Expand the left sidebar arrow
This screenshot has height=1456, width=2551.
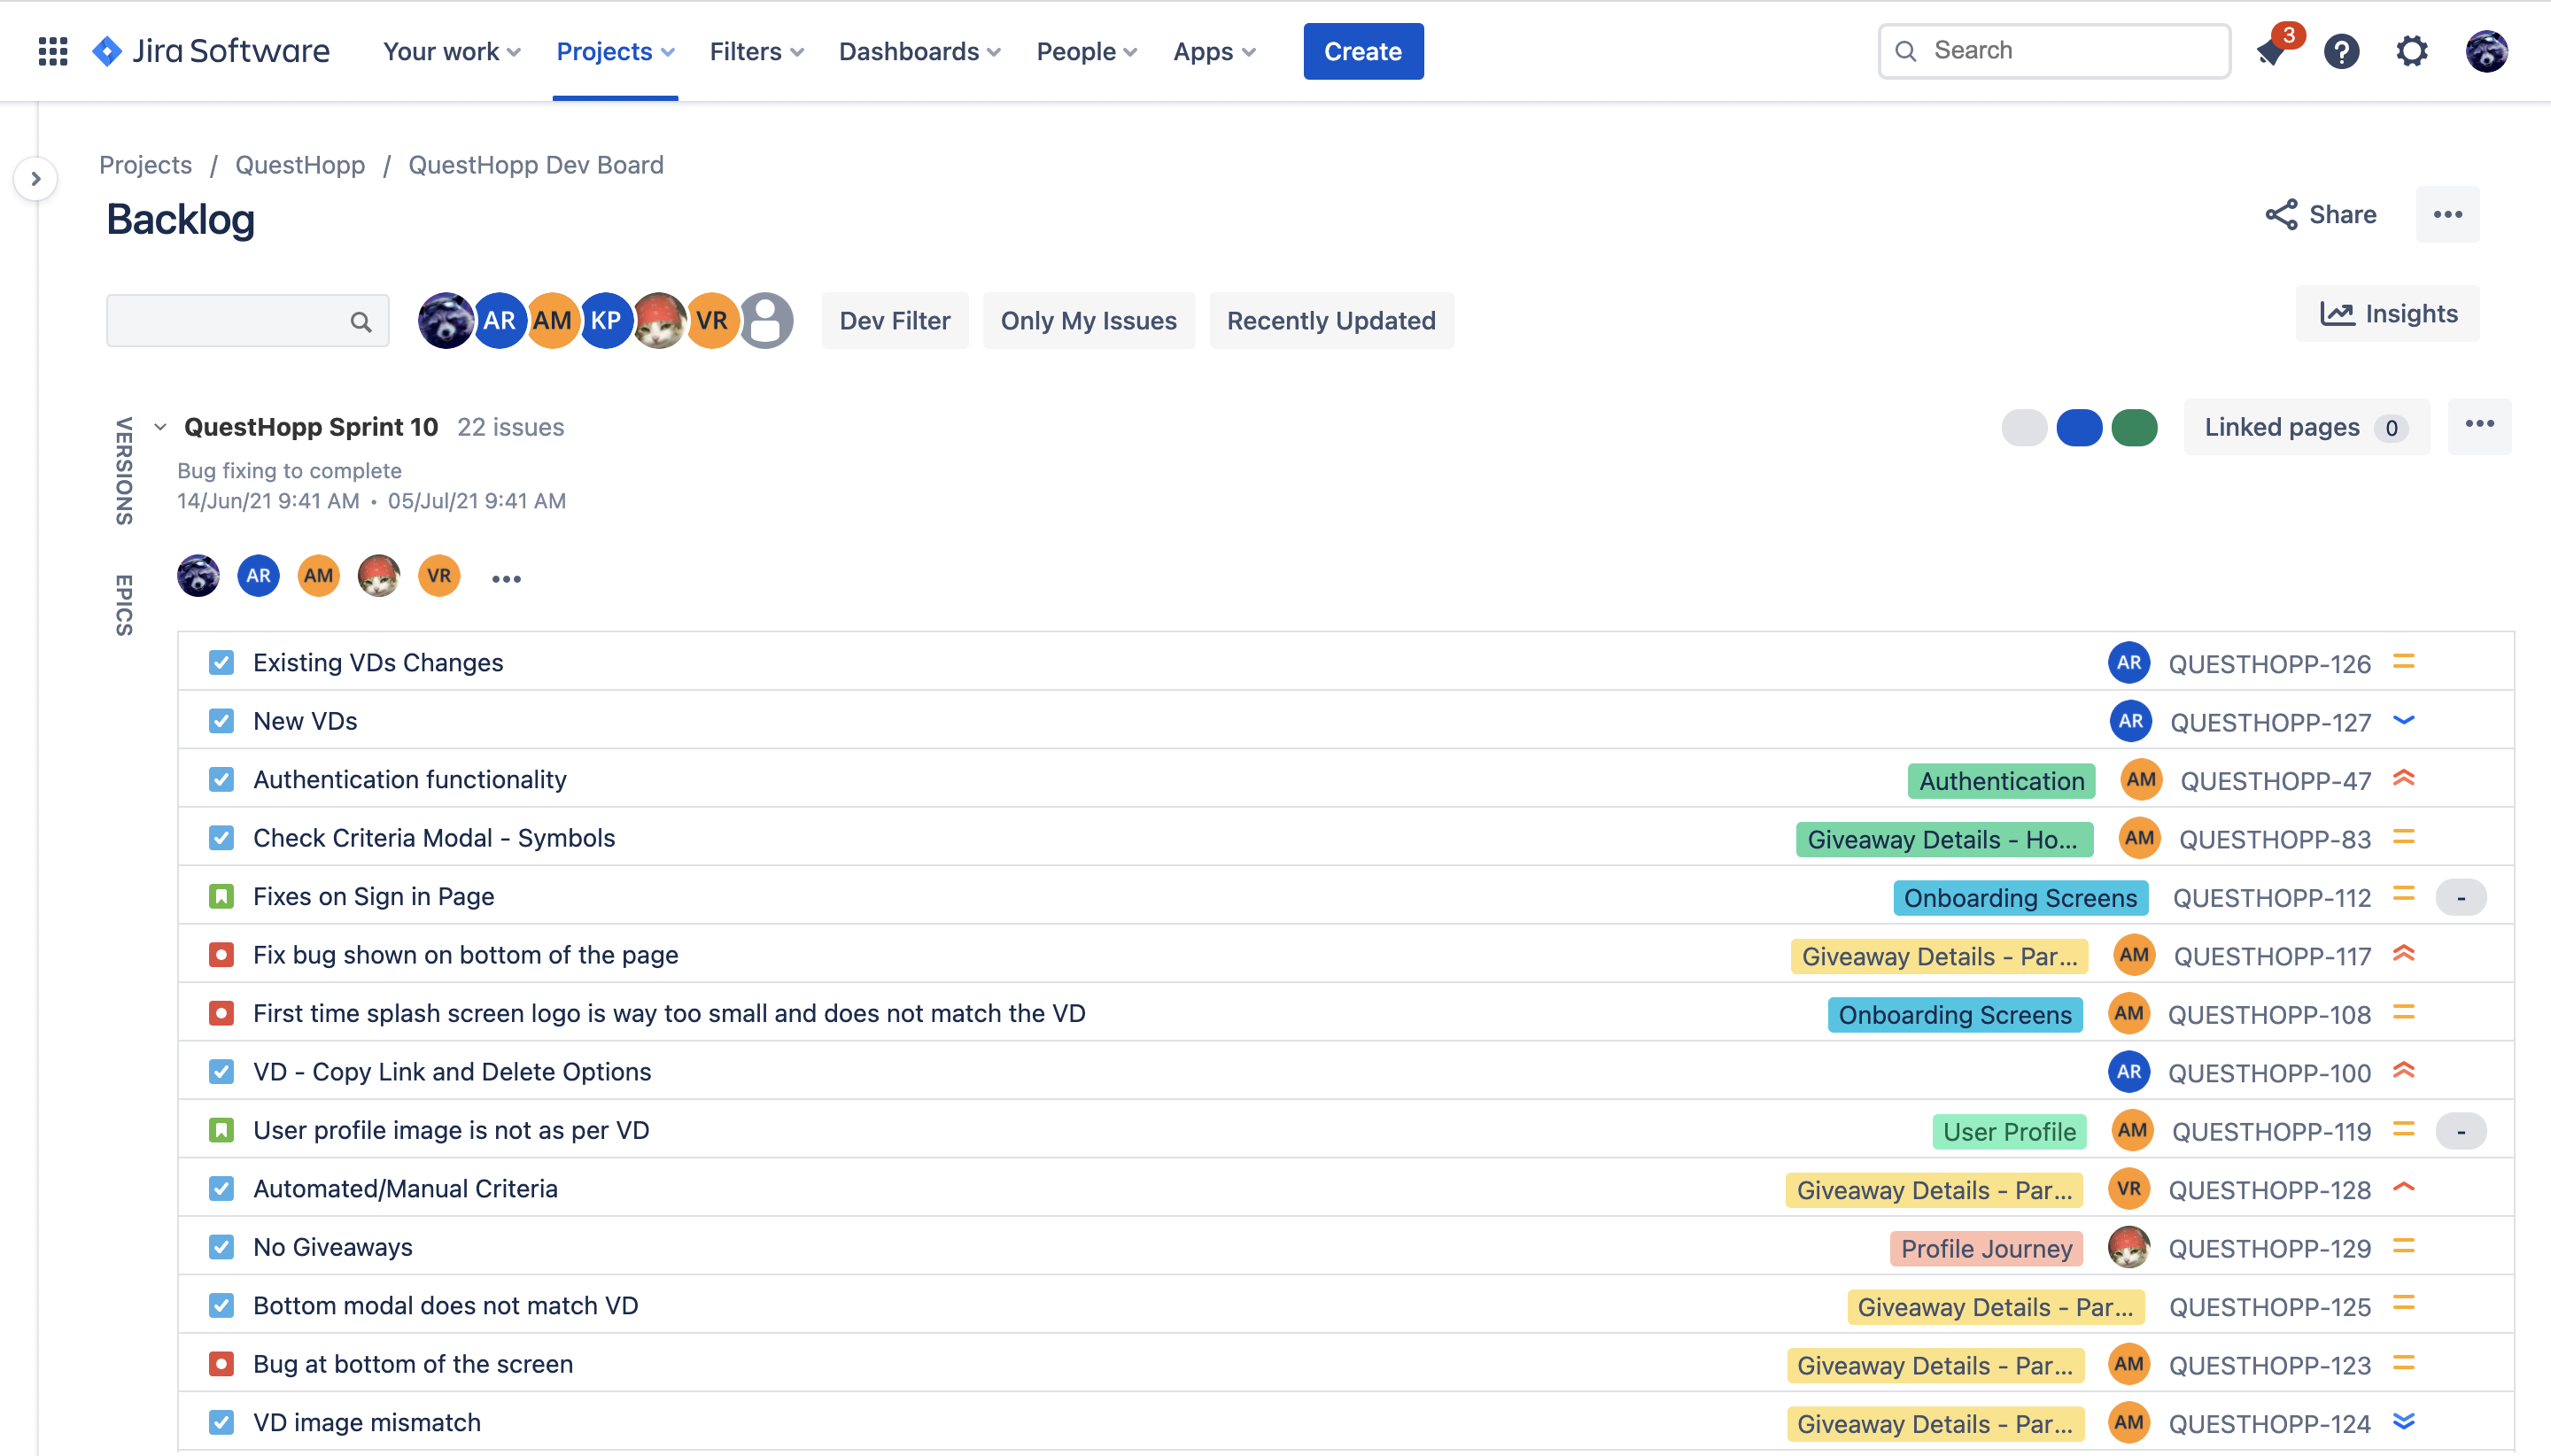pos(36,179)
